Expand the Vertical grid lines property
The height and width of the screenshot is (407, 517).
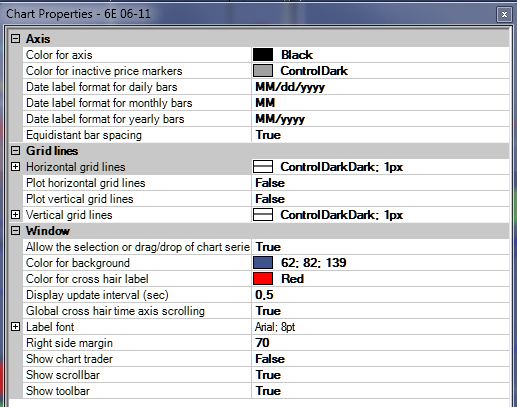tap(15, 215)
